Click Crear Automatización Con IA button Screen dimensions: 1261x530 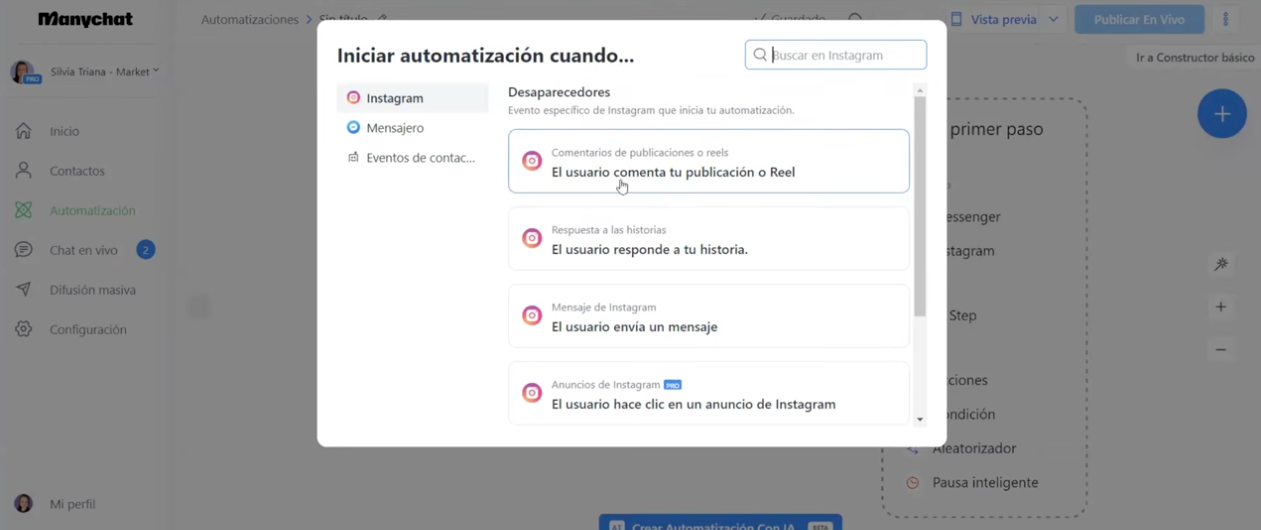[x=720, y=522]
